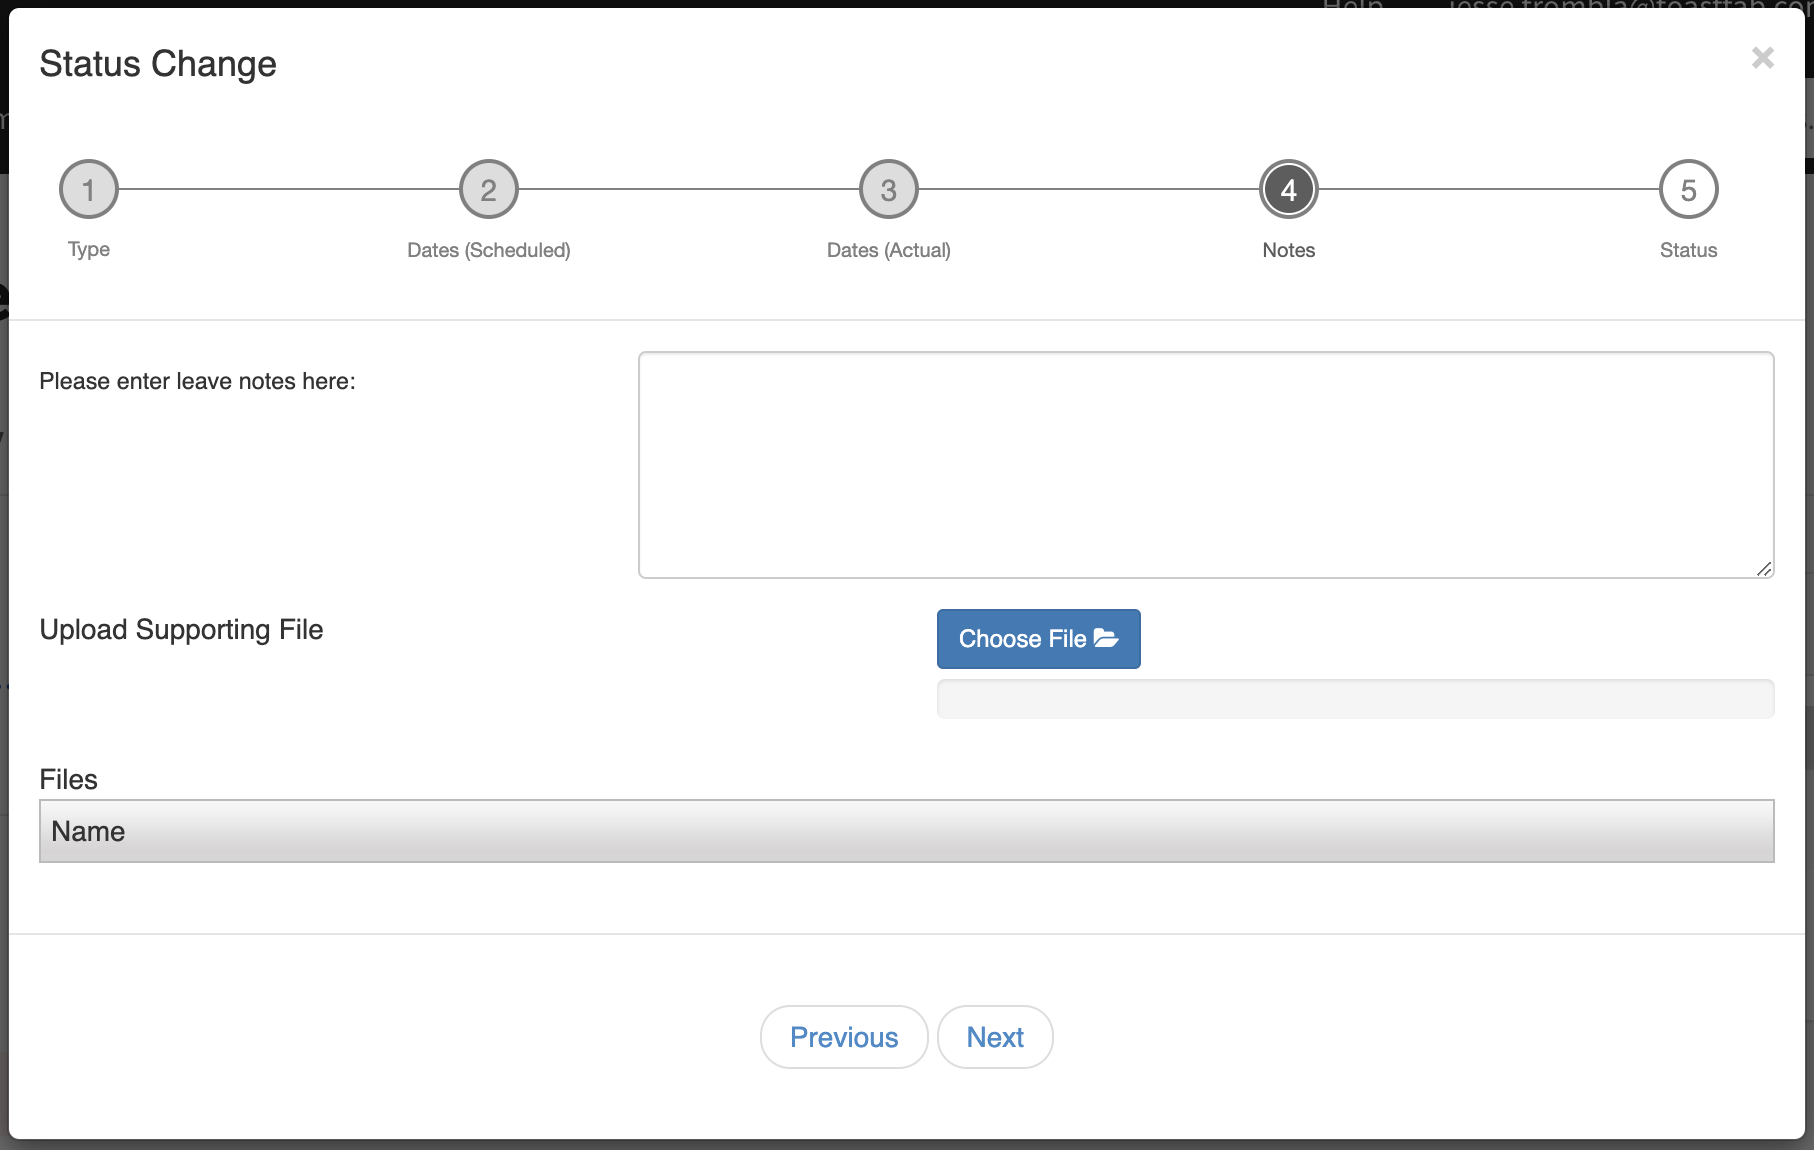Click the folder icon on Choose File

coord(1106,638)
